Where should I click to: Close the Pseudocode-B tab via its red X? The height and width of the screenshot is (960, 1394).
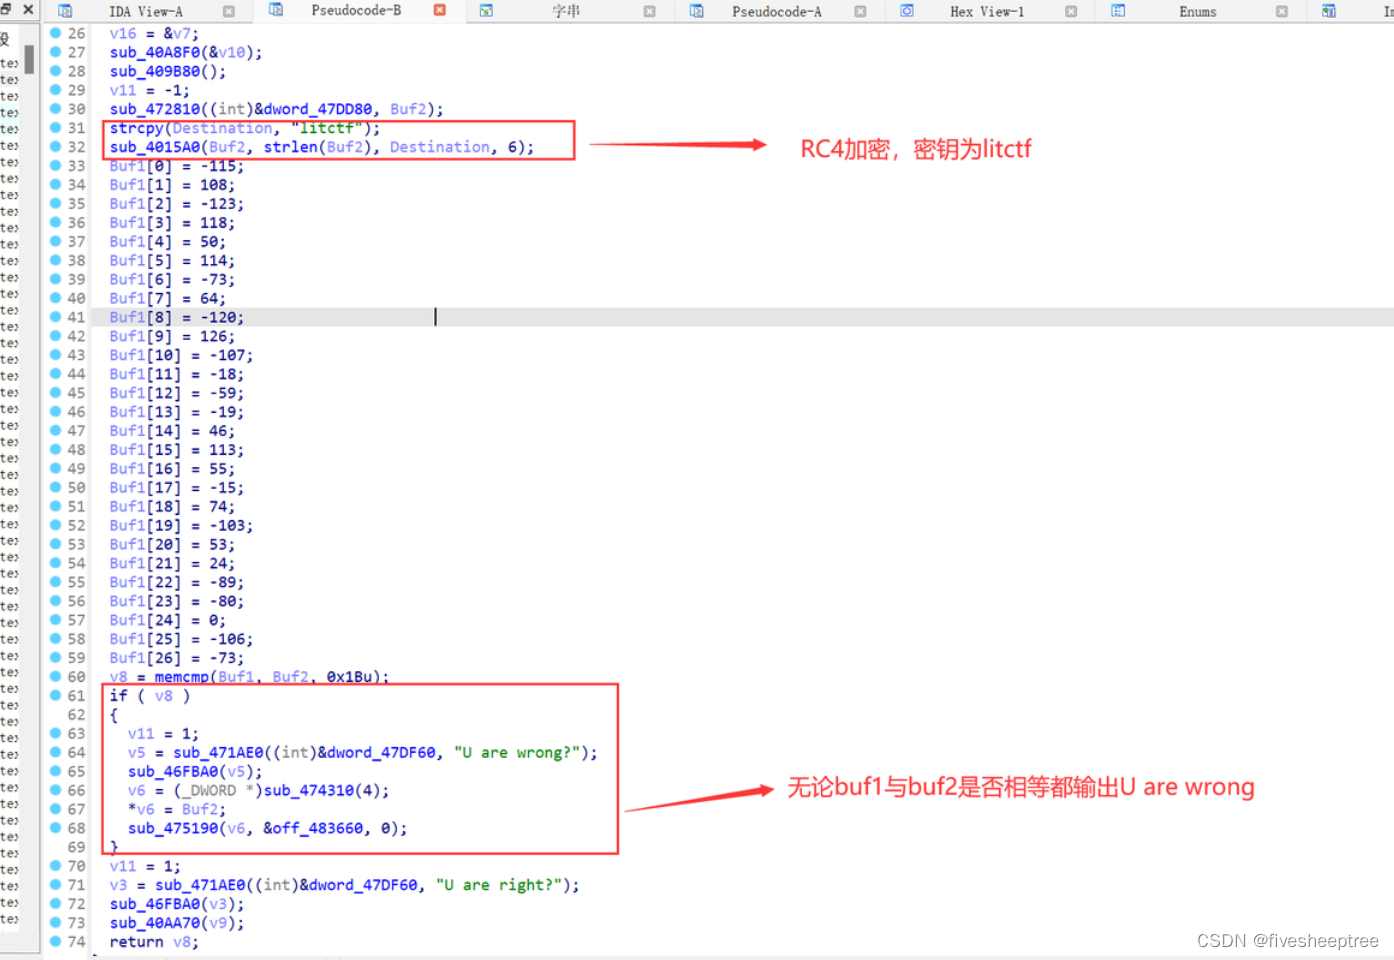click(x=437, y=10)
